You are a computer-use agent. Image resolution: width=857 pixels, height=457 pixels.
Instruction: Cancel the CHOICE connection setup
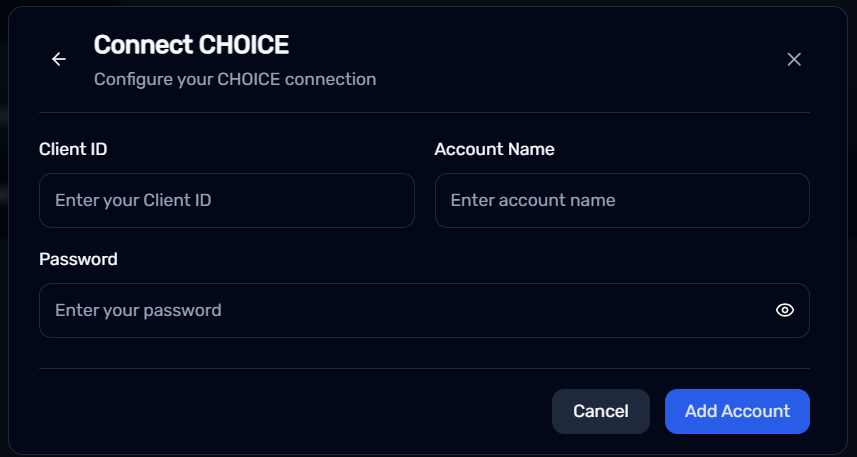tap(601, 411)
